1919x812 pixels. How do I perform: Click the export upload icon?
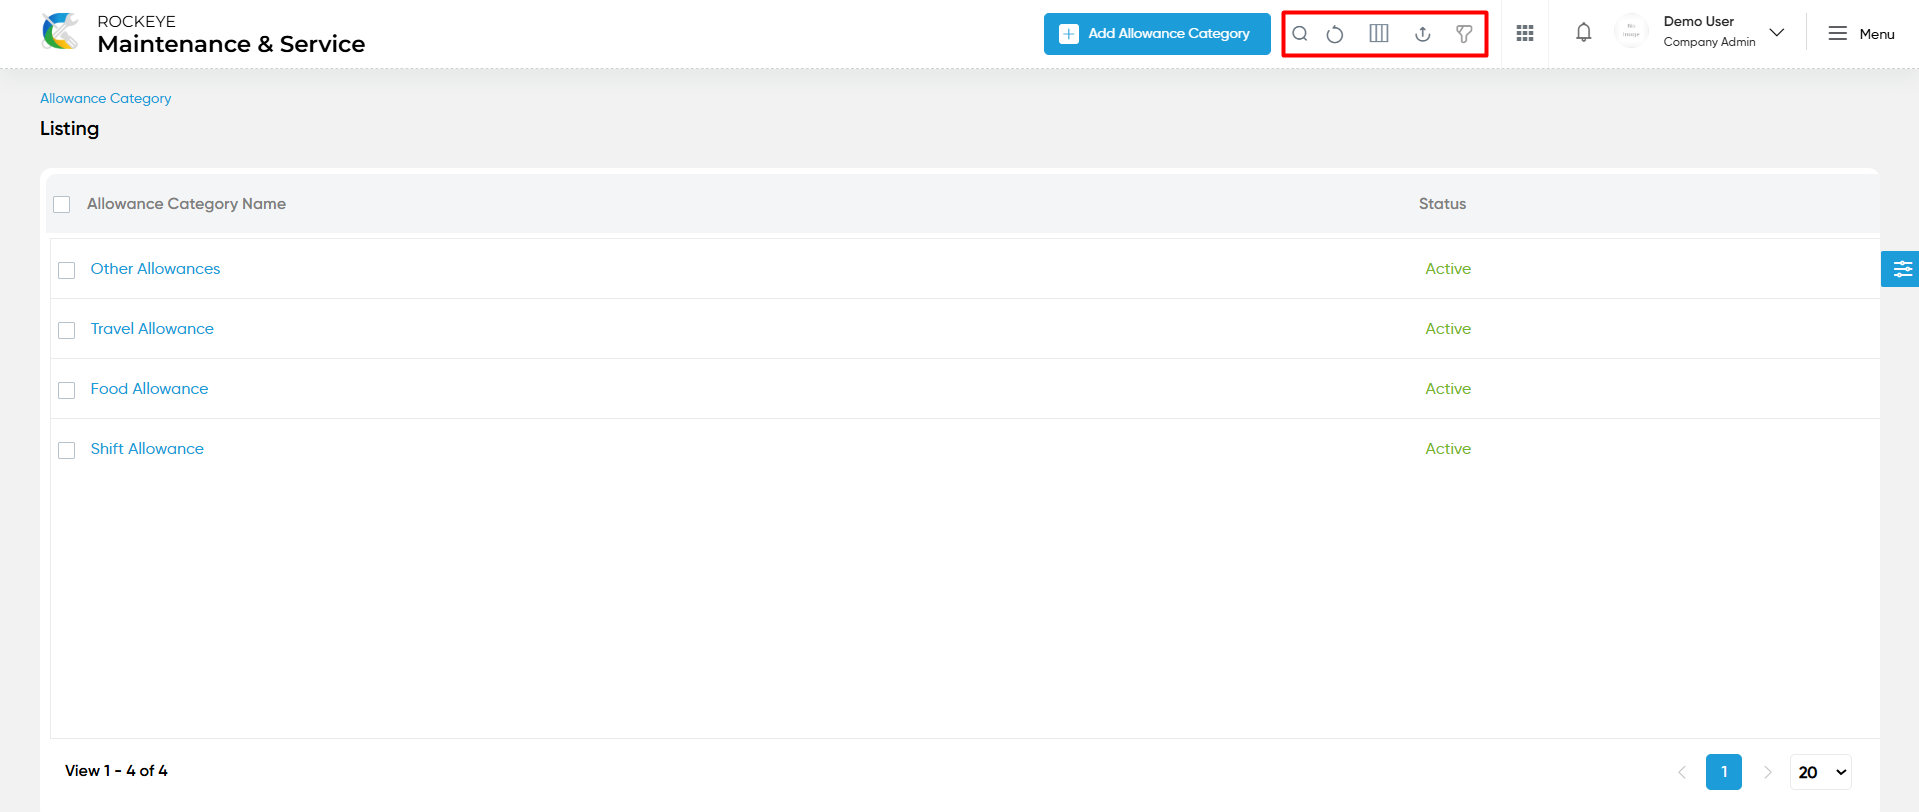click(1423, 34)
